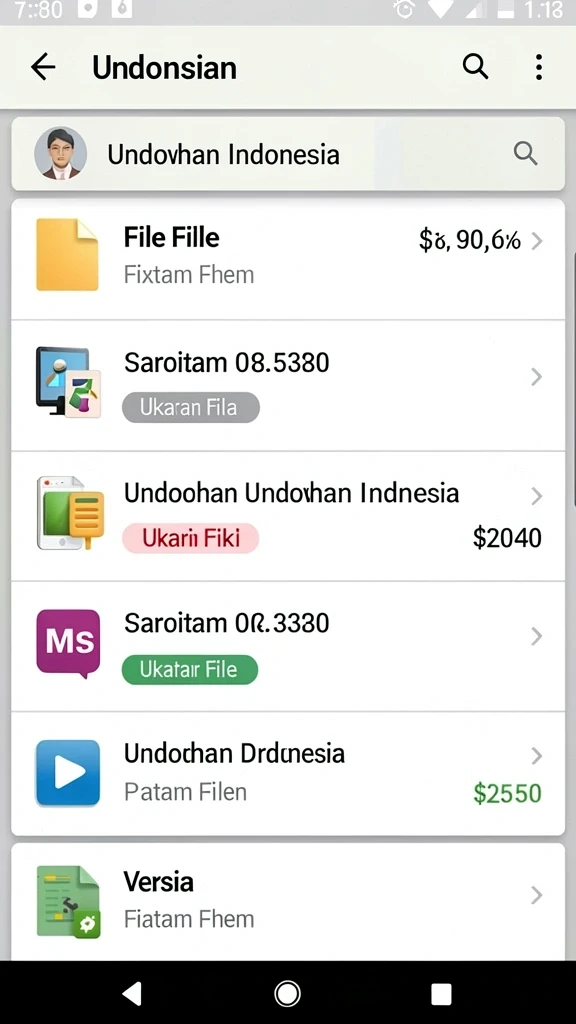Screen dimensions: 576x1024
Task: Open search from the top app bar
Action: [475, 67]
